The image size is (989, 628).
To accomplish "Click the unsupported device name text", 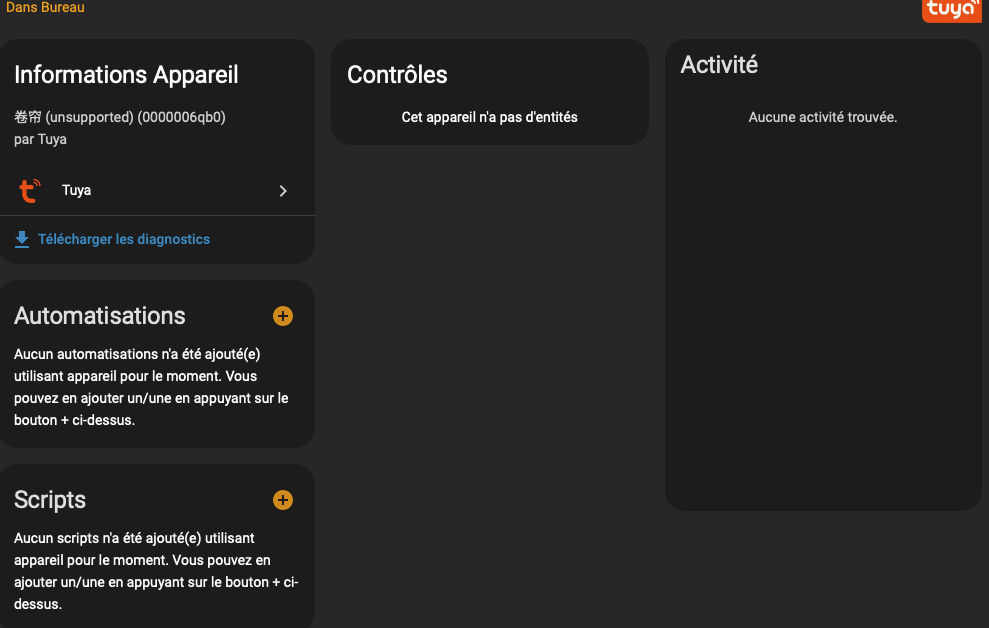I will (x=120, y=117).
